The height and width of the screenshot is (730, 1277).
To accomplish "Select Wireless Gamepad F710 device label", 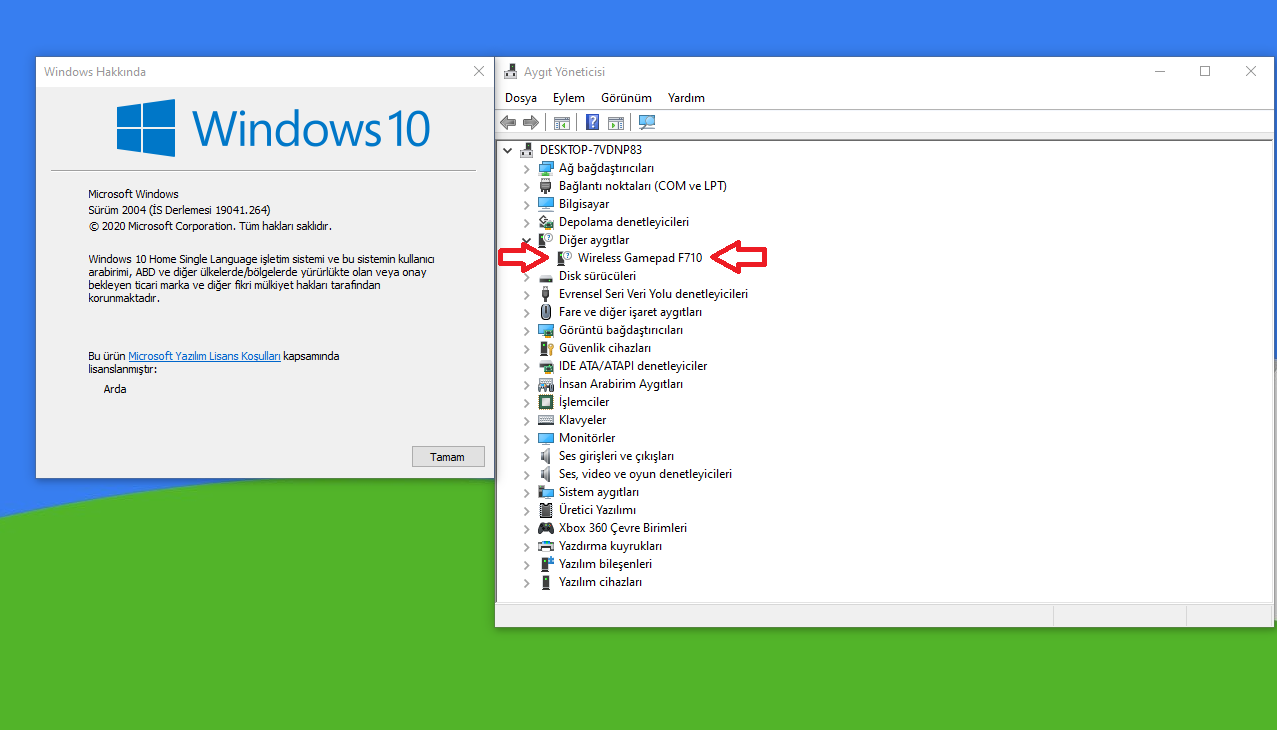I will point(640,258).
